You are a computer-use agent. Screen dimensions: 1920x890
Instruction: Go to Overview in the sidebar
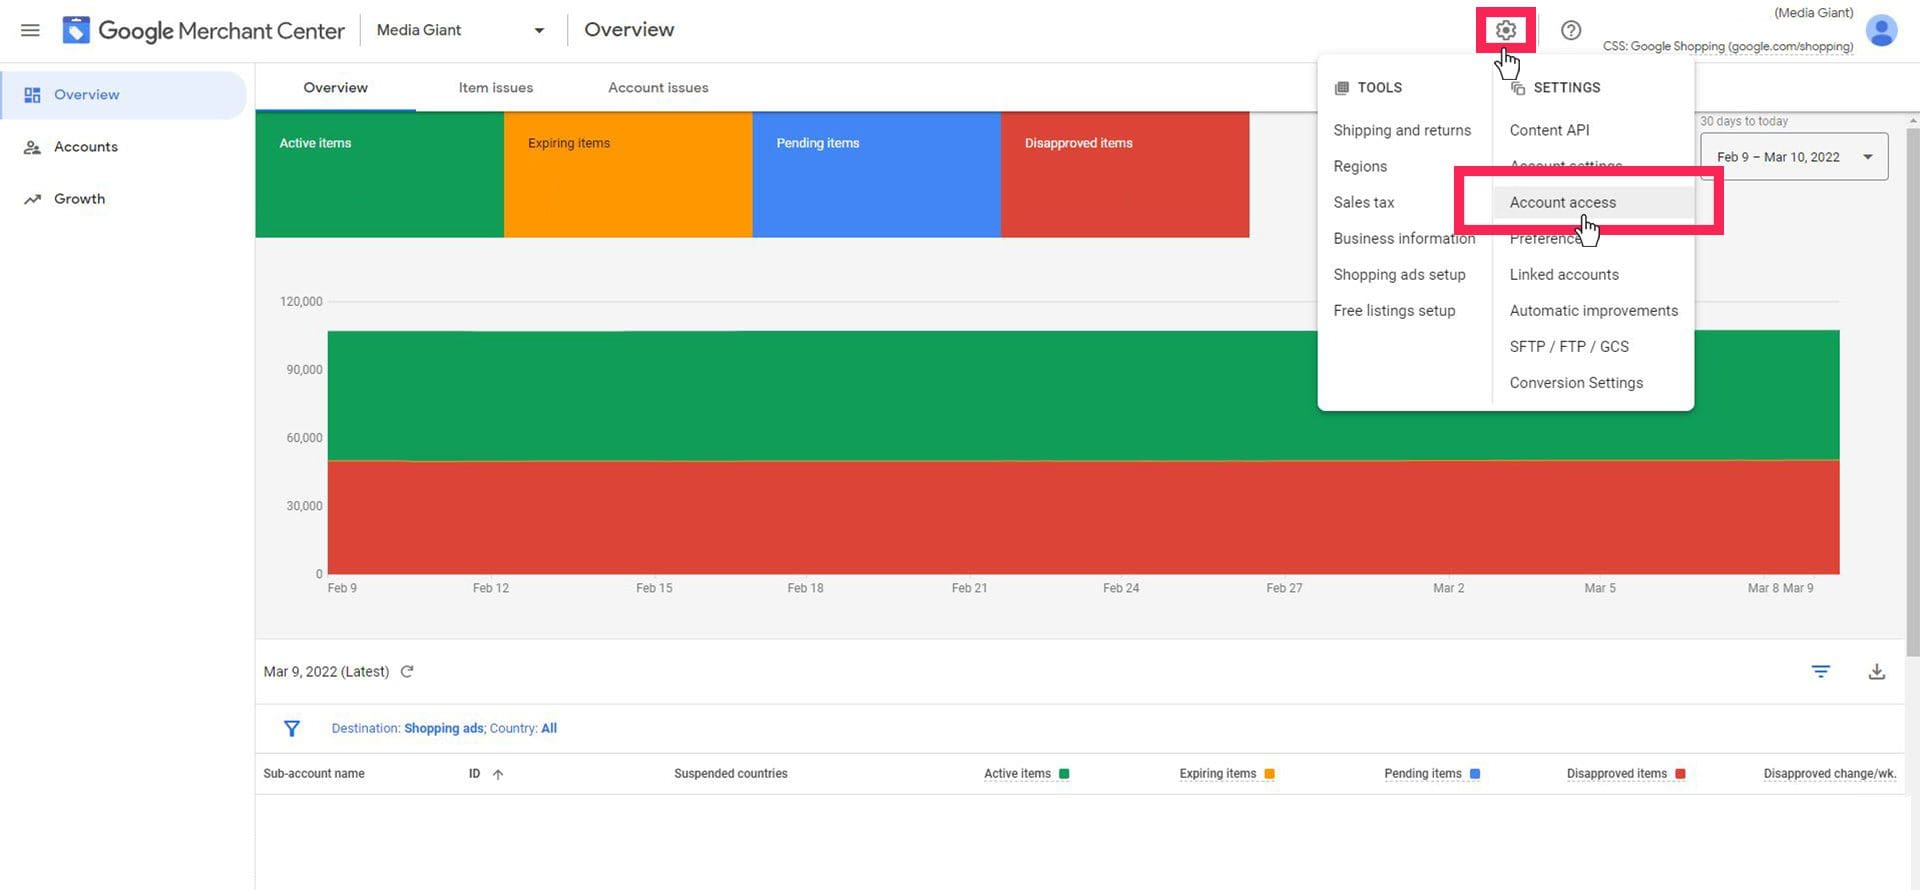[x=123, y=95]
